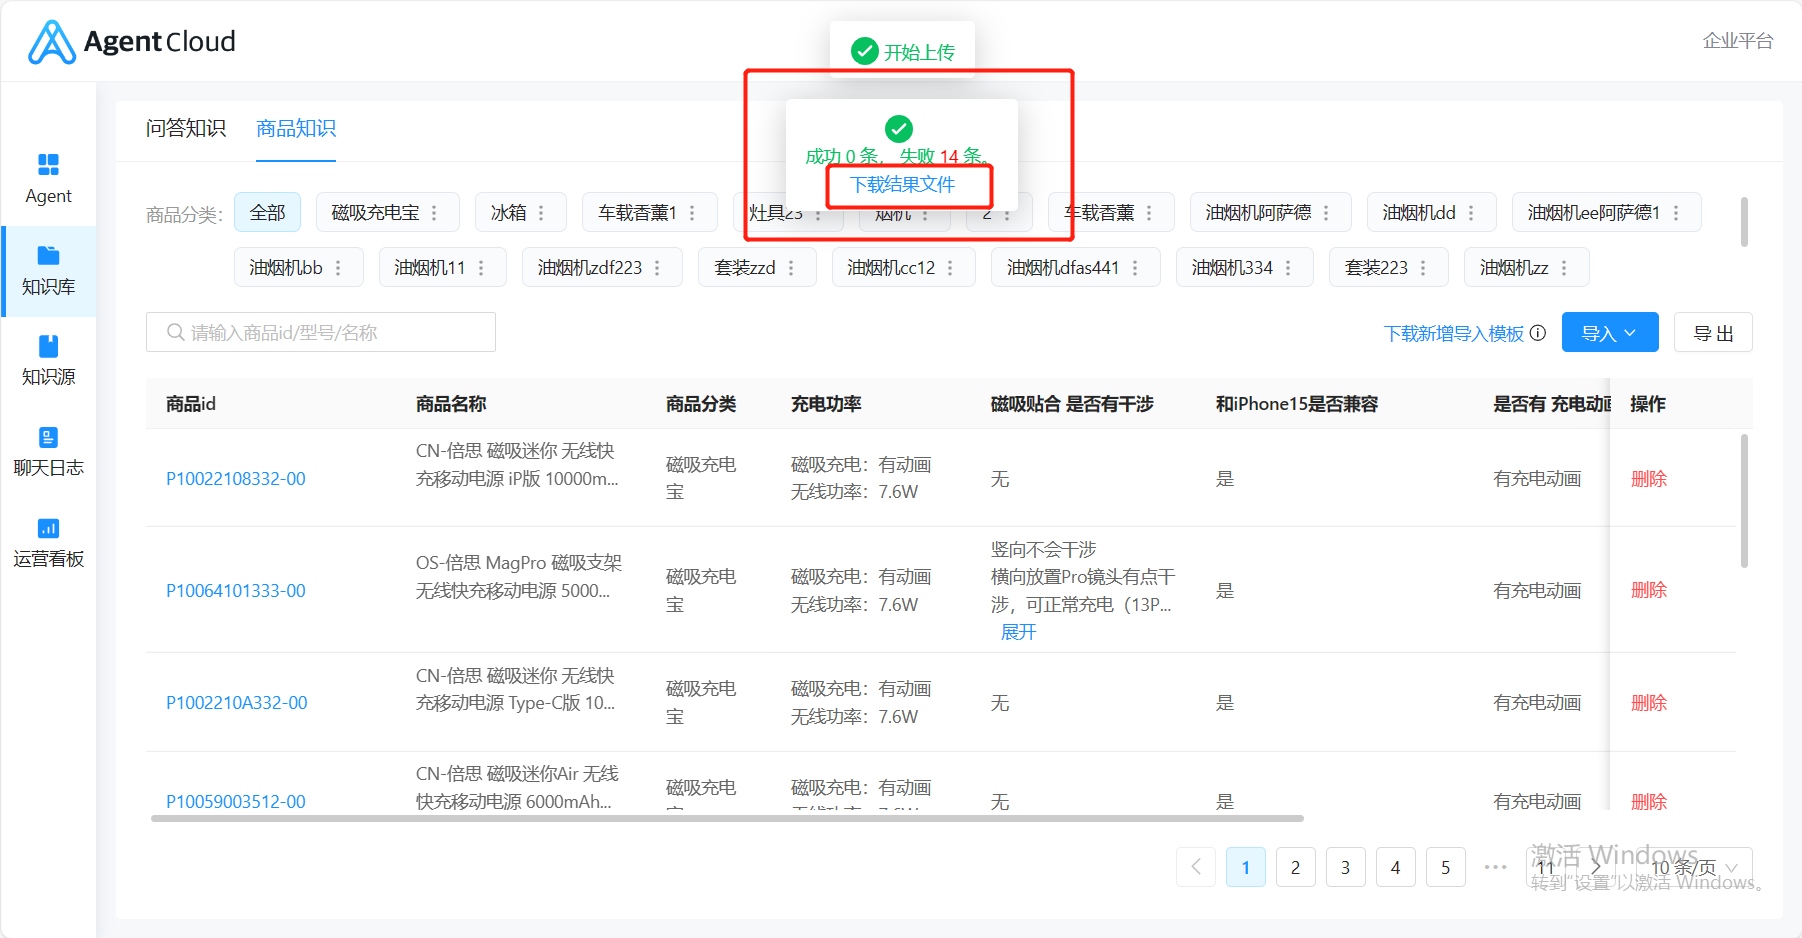
Task: Go to page 5
Action: point(1446,867)
